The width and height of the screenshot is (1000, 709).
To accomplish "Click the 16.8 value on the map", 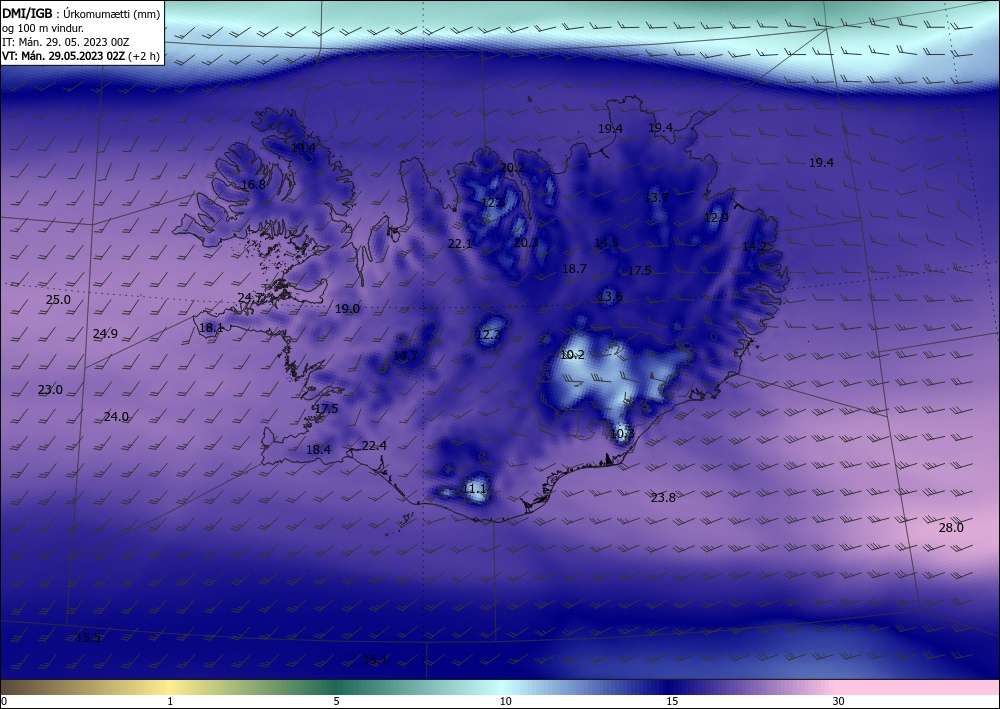I will (253, 184).
